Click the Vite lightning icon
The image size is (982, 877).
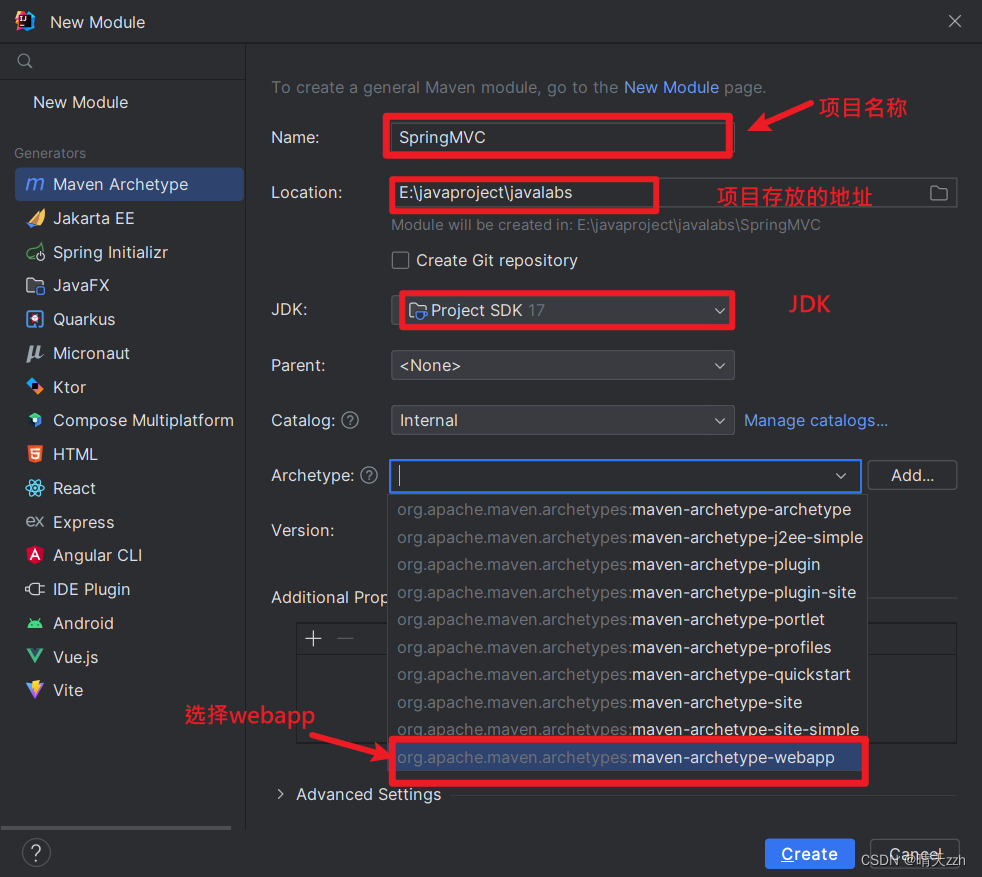coord(35,690)
